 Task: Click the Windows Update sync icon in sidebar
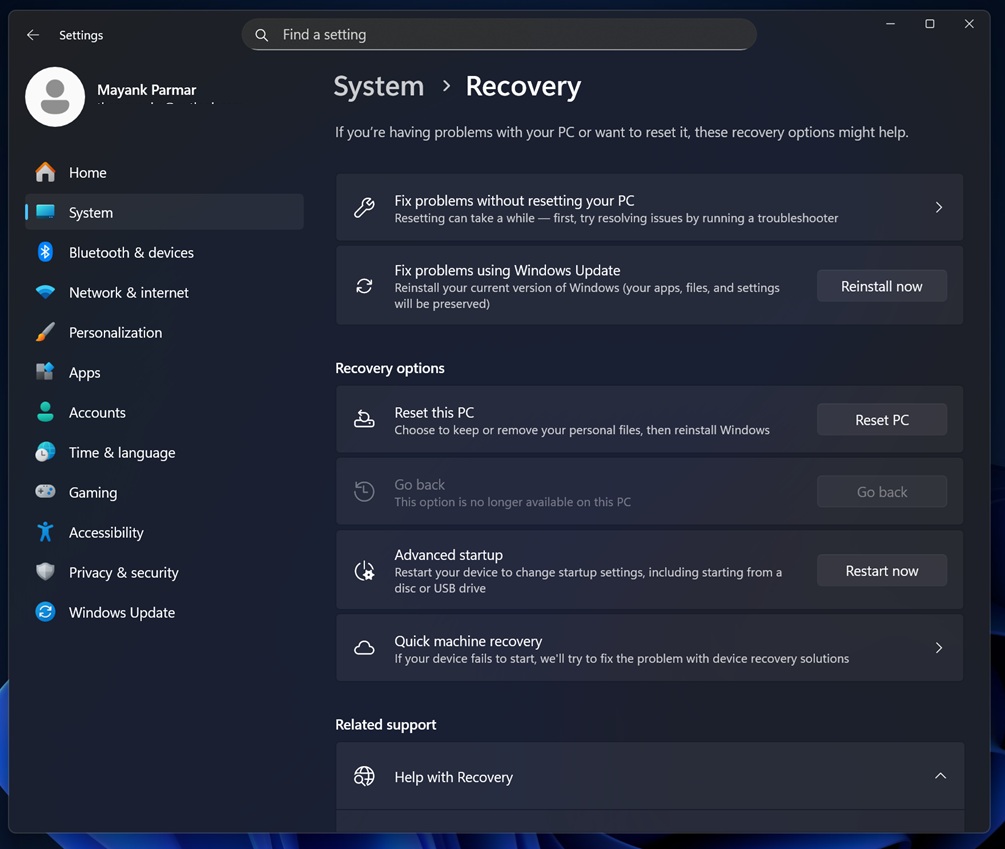(x=45, y=612)
